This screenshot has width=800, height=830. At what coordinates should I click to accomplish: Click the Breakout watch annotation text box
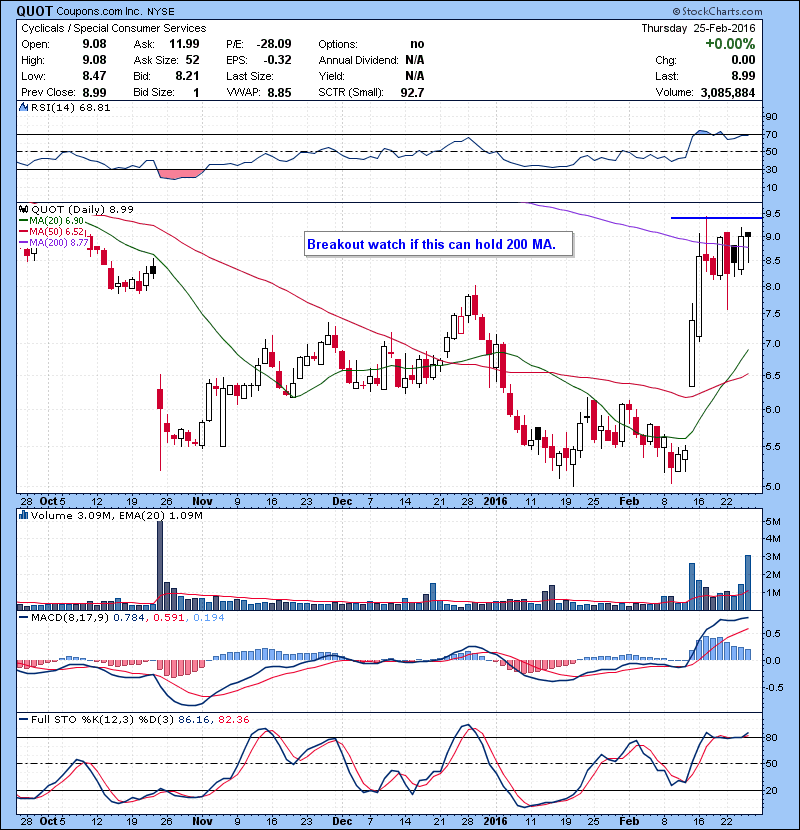click(x=438, y=244)
